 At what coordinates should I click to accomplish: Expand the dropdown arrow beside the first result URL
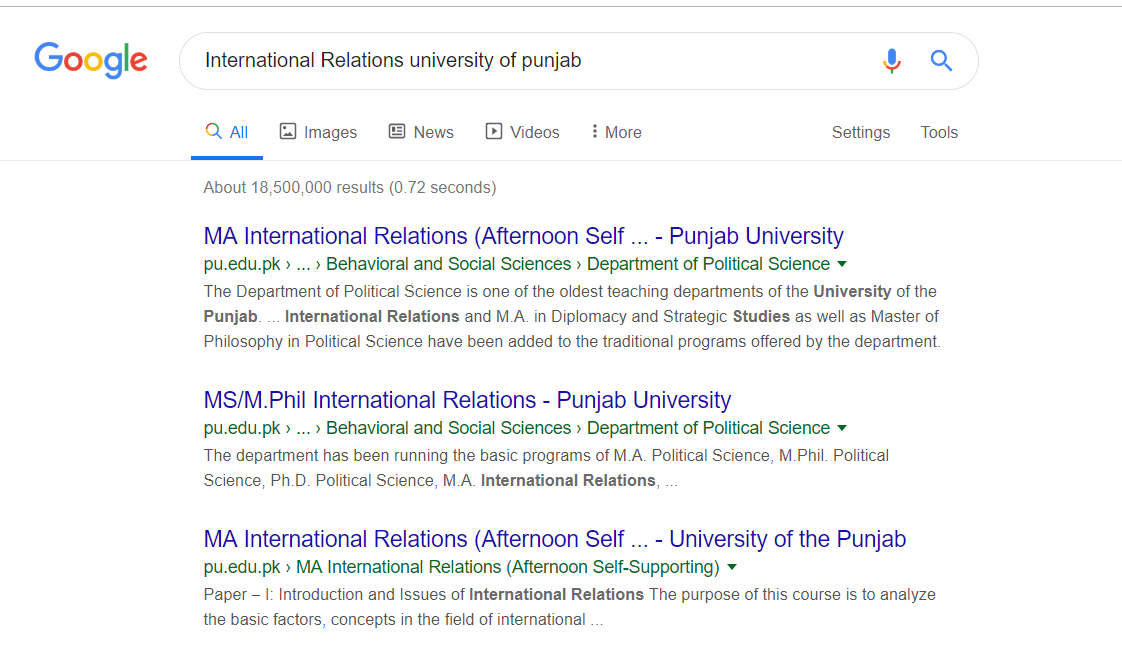[x=842, y=264]
